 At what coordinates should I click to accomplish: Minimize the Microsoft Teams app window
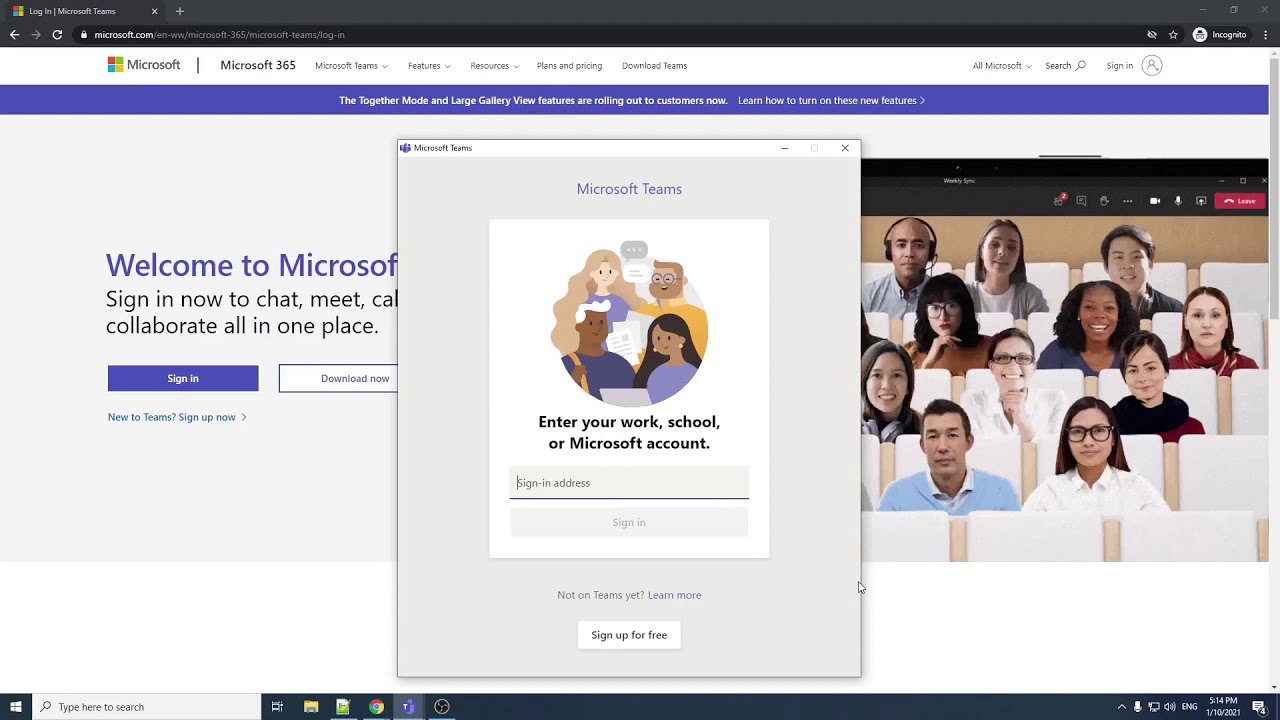coord(785,148)
